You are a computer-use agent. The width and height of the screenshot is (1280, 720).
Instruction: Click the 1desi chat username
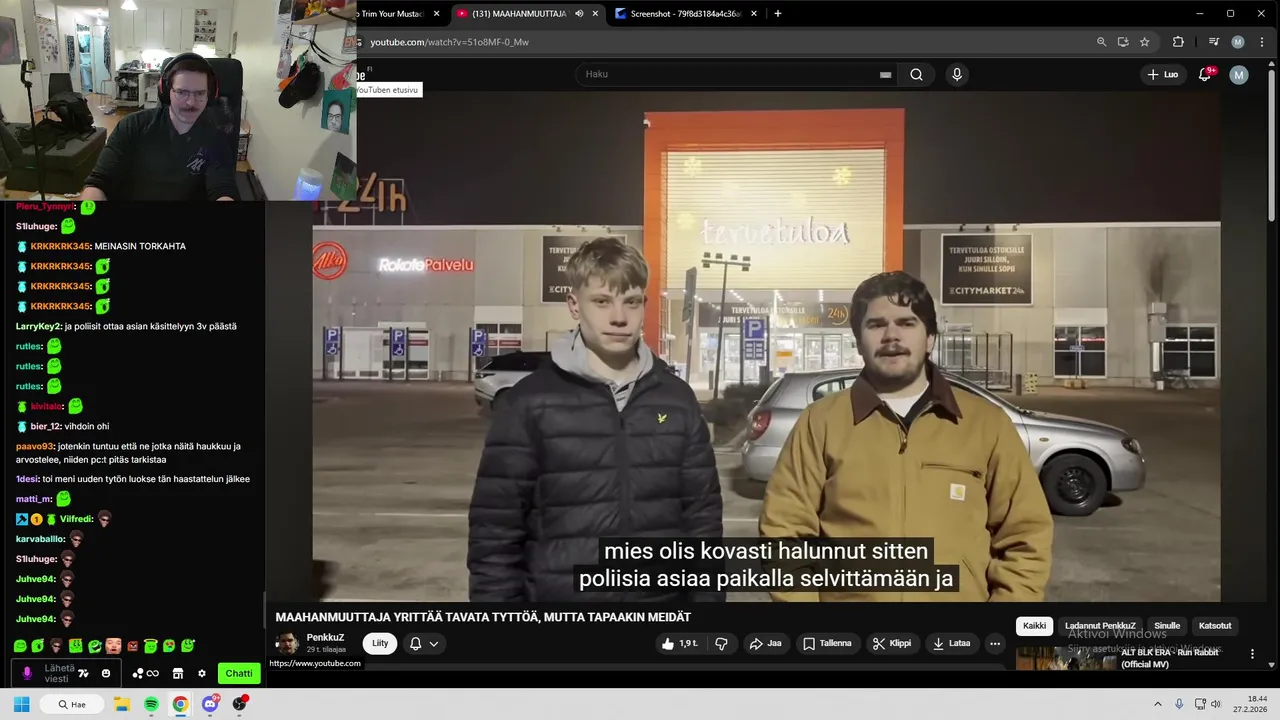click(x=27, y=479)
